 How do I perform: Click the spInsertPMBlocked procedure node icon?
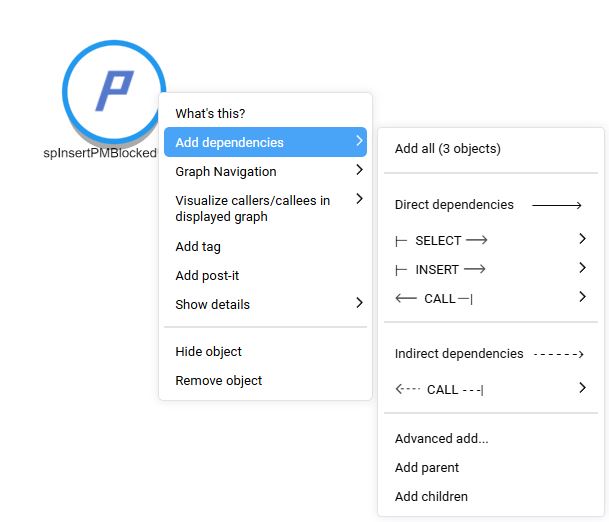click(113, 91)
